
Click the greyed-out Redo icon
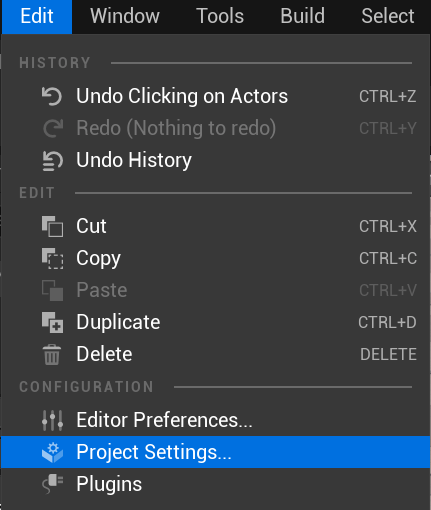(53, 128)
